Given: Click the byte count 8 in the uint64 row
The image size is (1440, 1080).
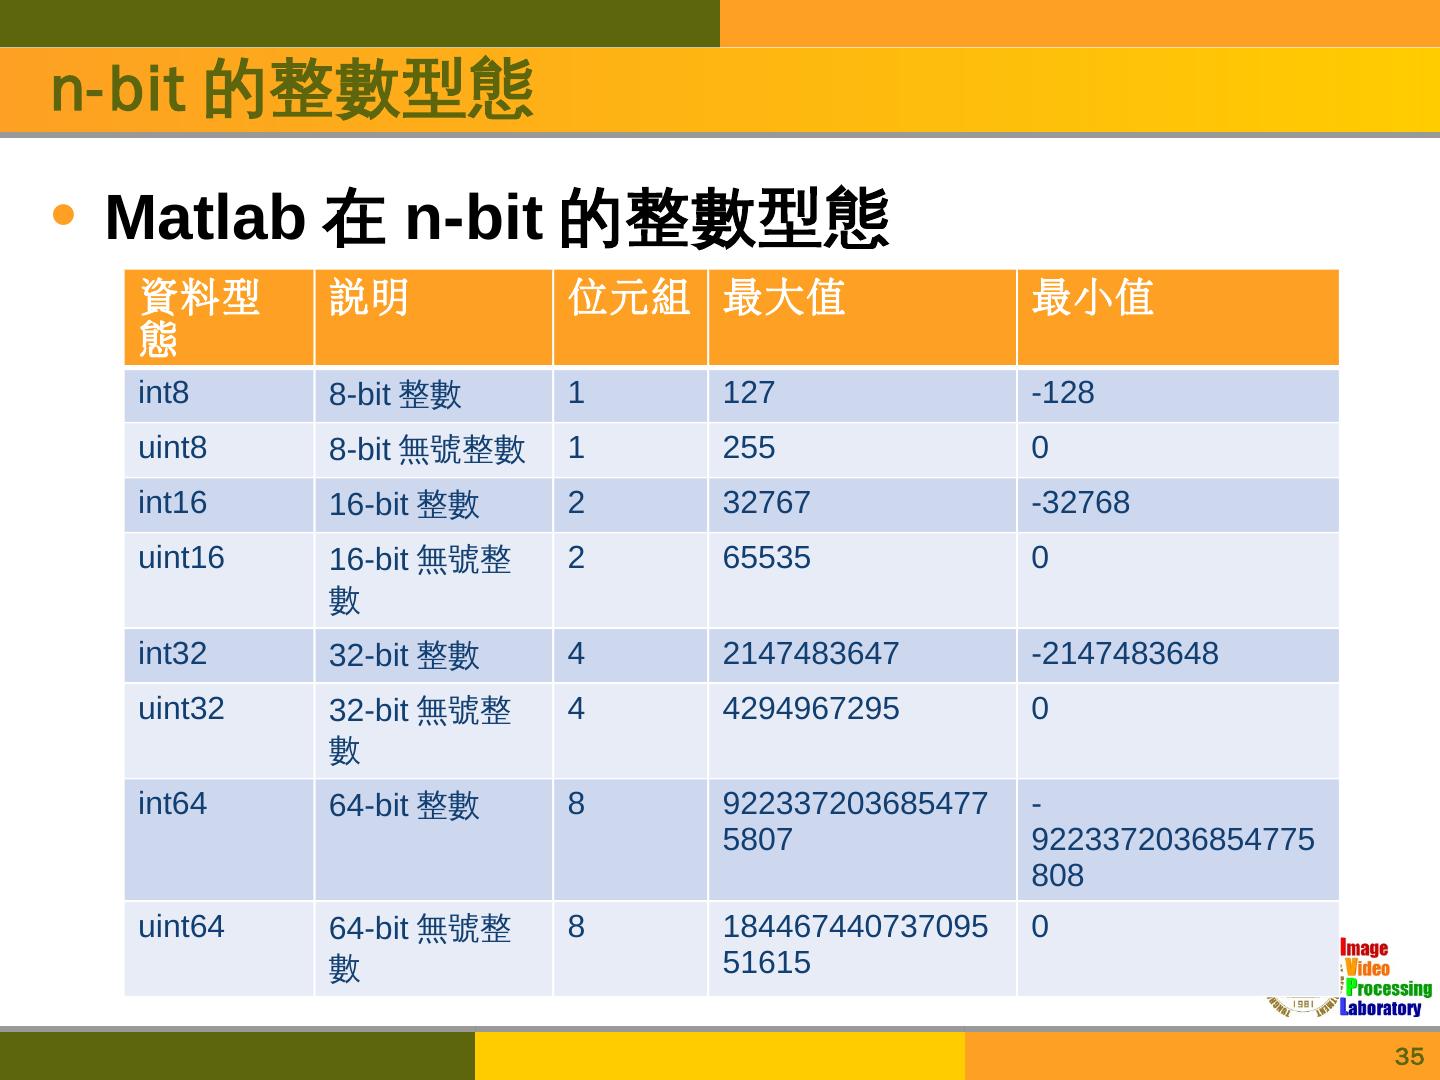Looking at the screenshot, I should (576, 927).
